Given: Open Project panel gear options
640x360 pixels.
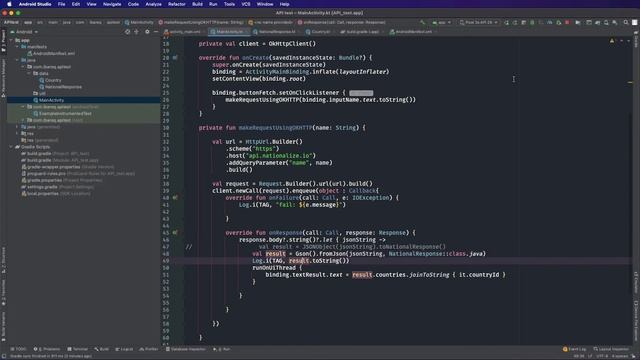Looking at the screenshot, I should coord(147,31).
